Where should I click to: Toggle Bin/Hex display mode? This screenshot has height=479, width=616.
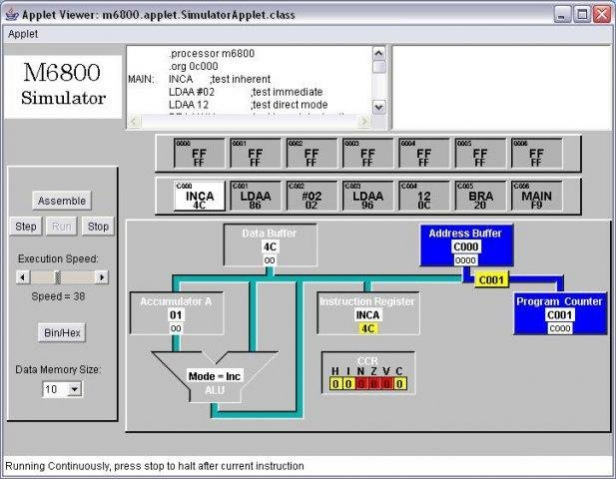pyautogui.click(x=62, y=333)
